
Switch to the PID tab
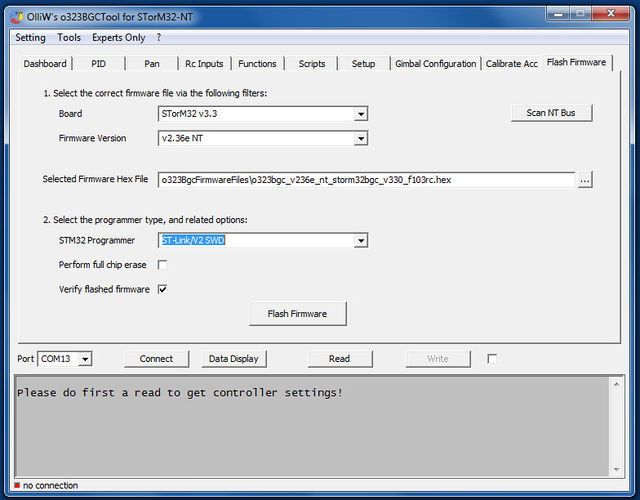98,64
